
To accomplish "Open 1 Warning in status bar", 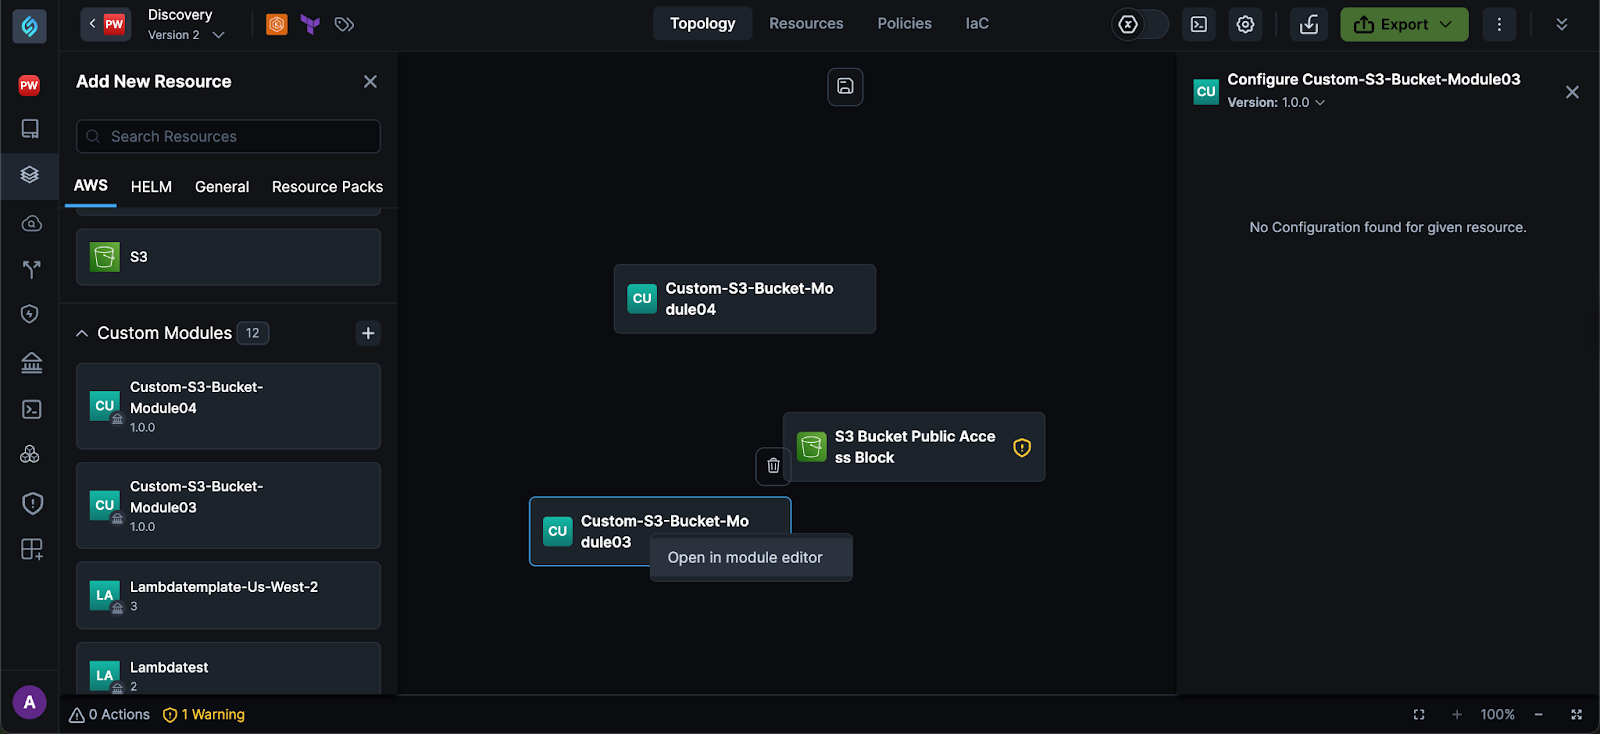I will 204,715.
